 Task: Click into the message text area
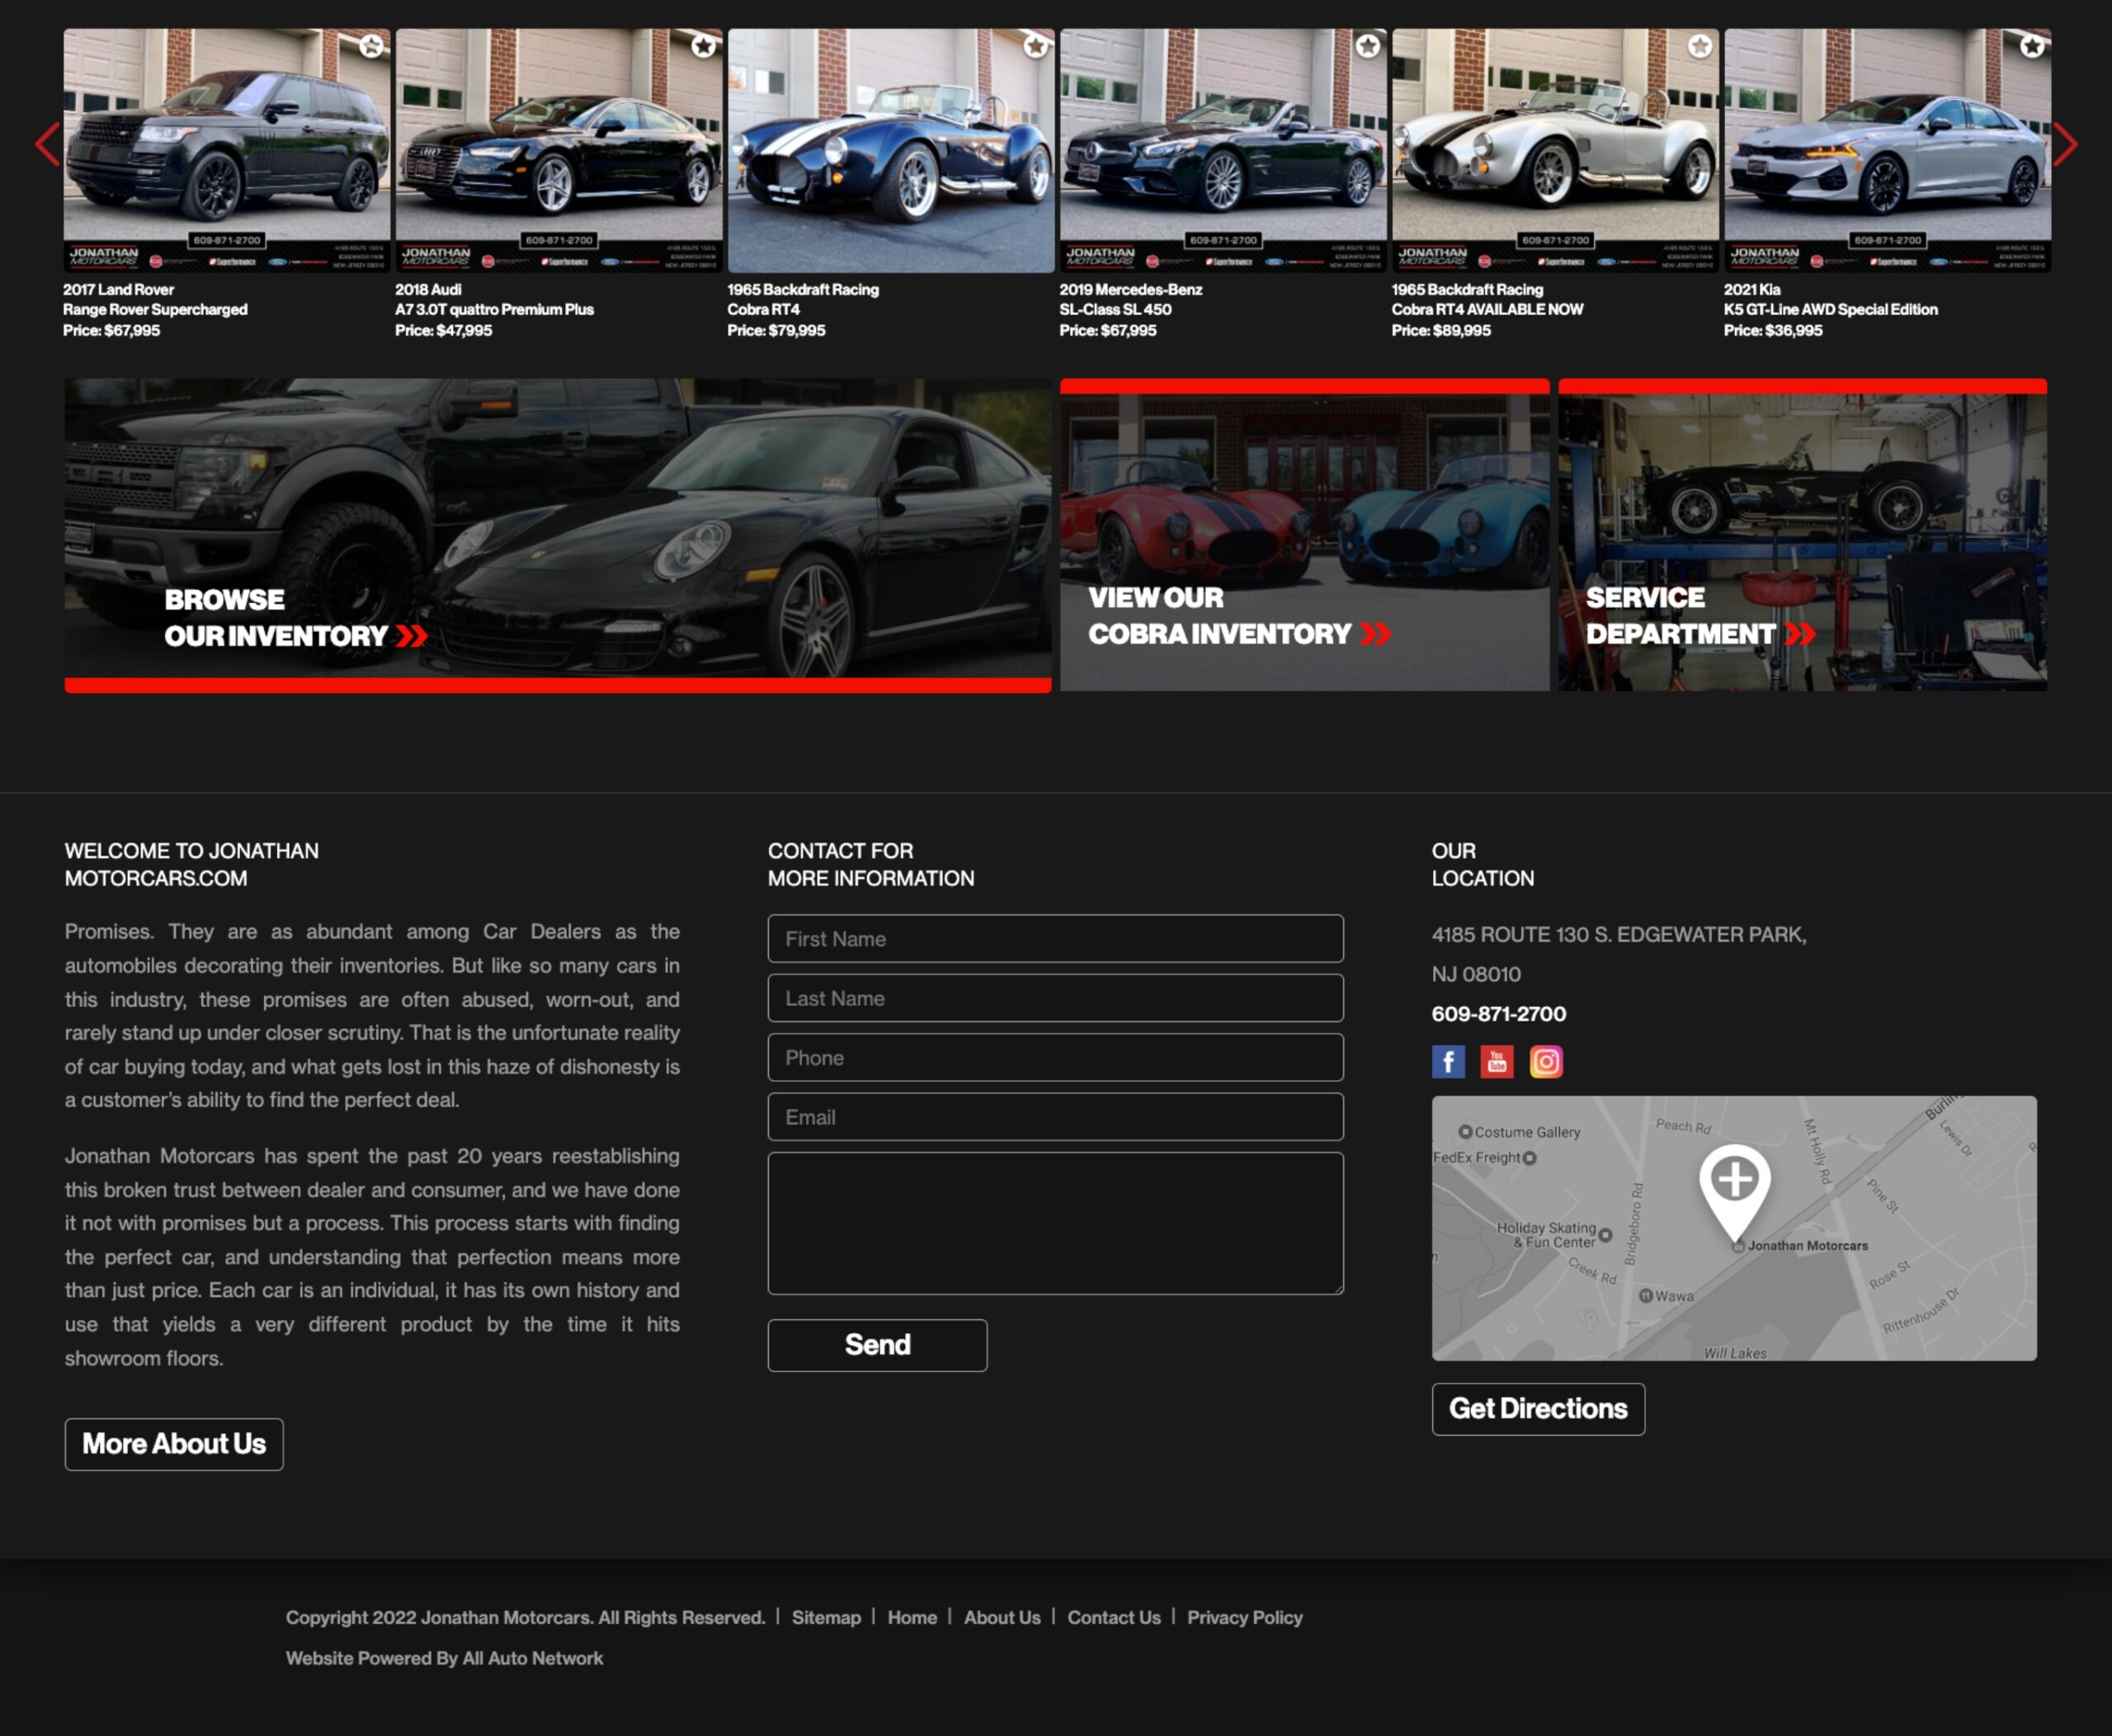[x=1055, y=1223]
